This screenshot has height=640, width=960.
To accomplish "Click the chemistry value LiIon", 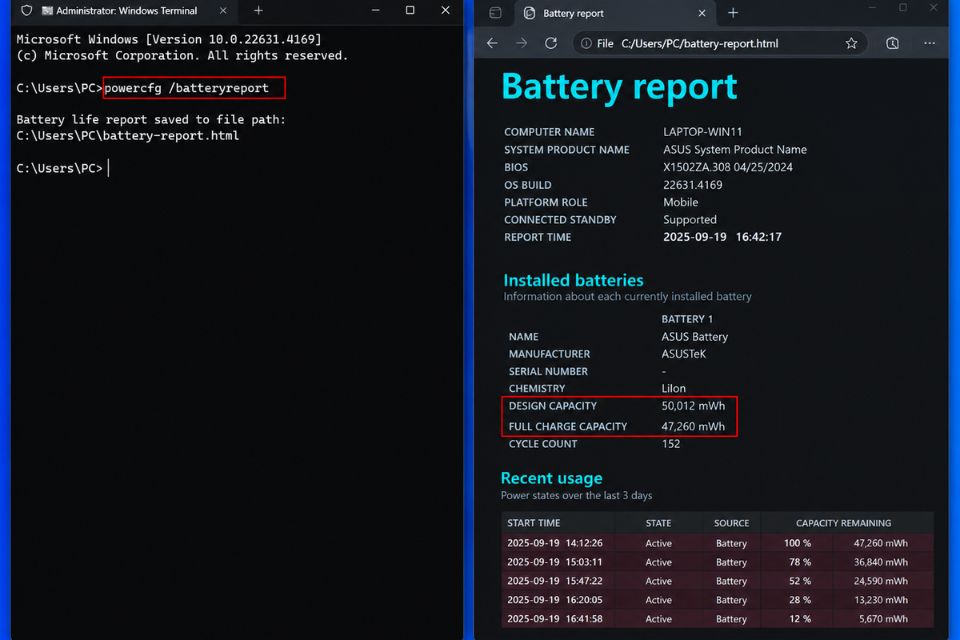I will click(673, 388).
